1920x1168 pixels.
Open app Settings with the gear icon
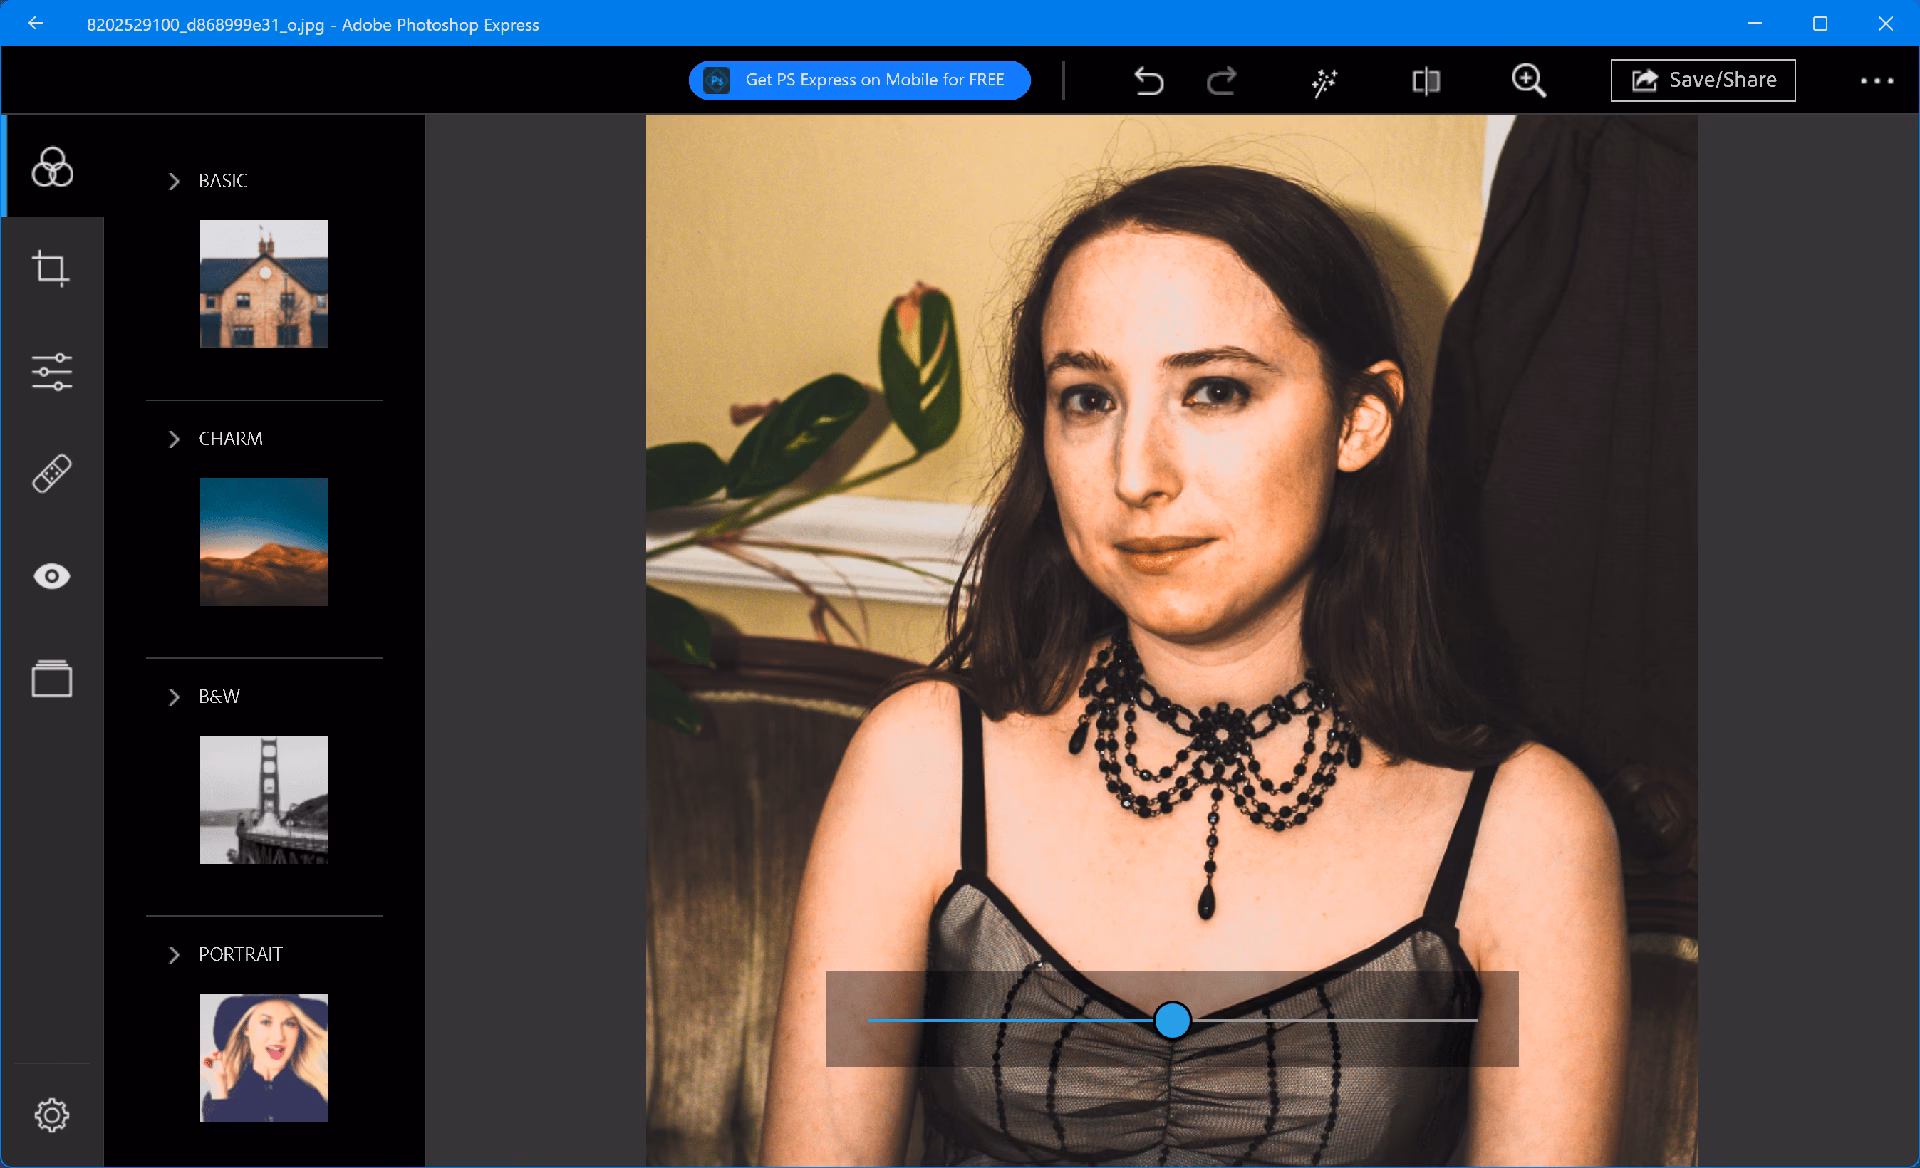coord(53,1113)
